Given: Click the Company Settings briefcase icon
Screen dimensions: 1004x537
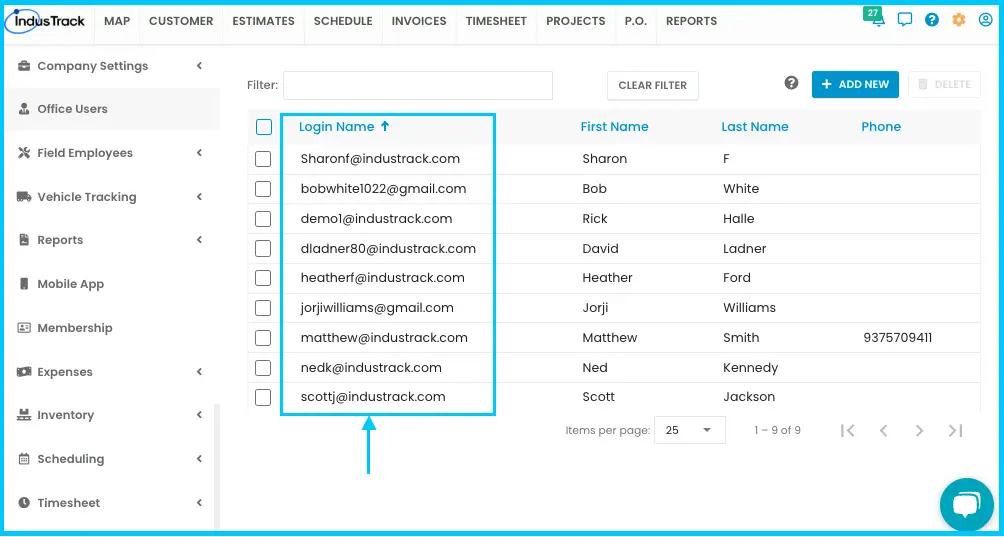Looking at the screenshot, I should click(x=24, y=66).
